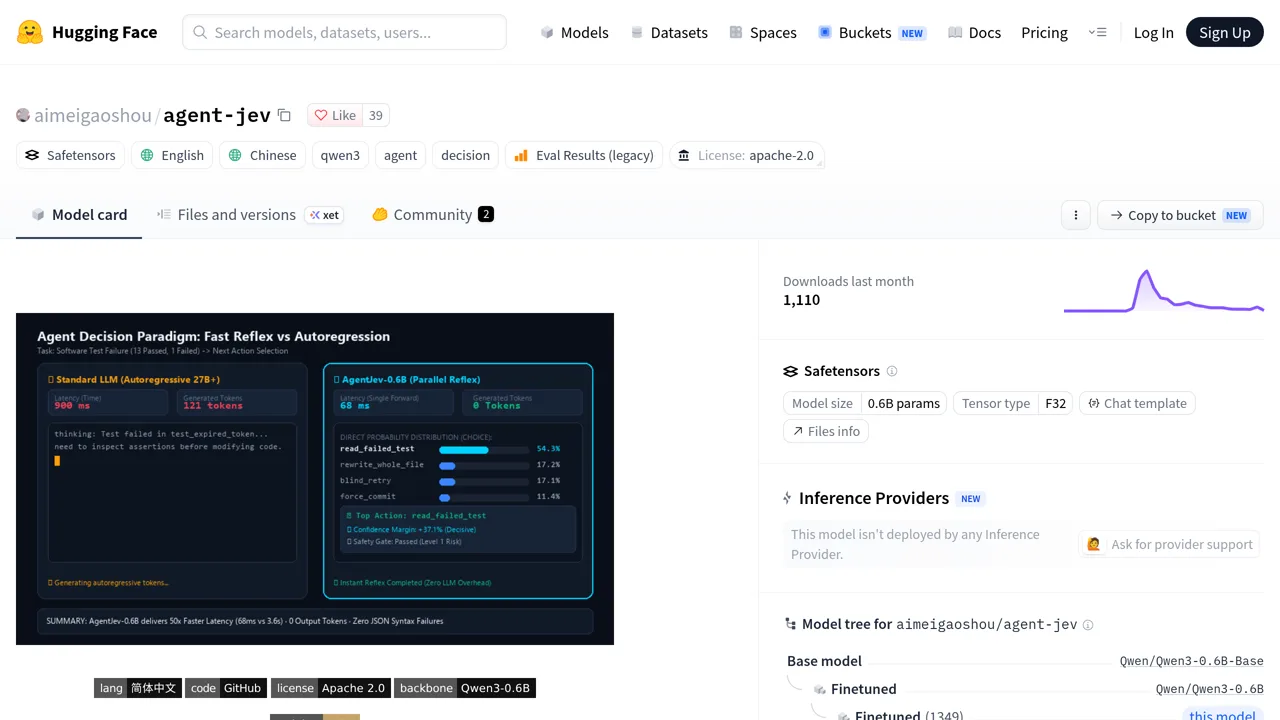The width and height of the screenshot is (1280, 720).
Task: Open the Datasets navigation link
Action: point(669,32)
